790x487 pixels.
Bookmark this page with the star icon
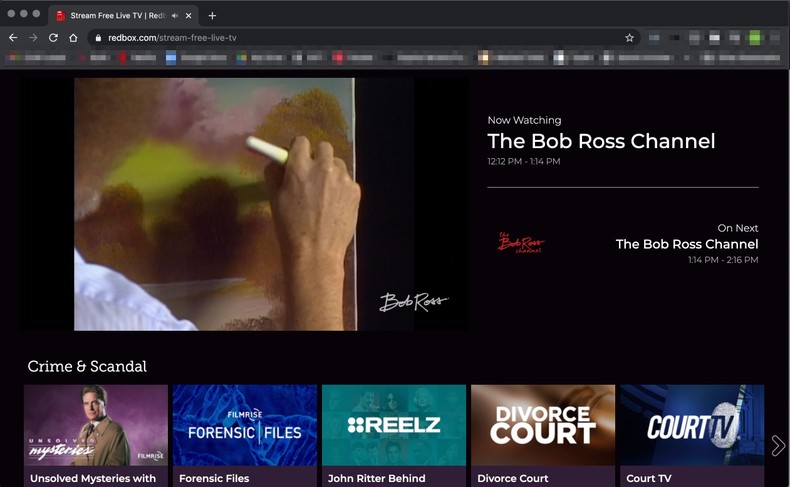point(629,38)
